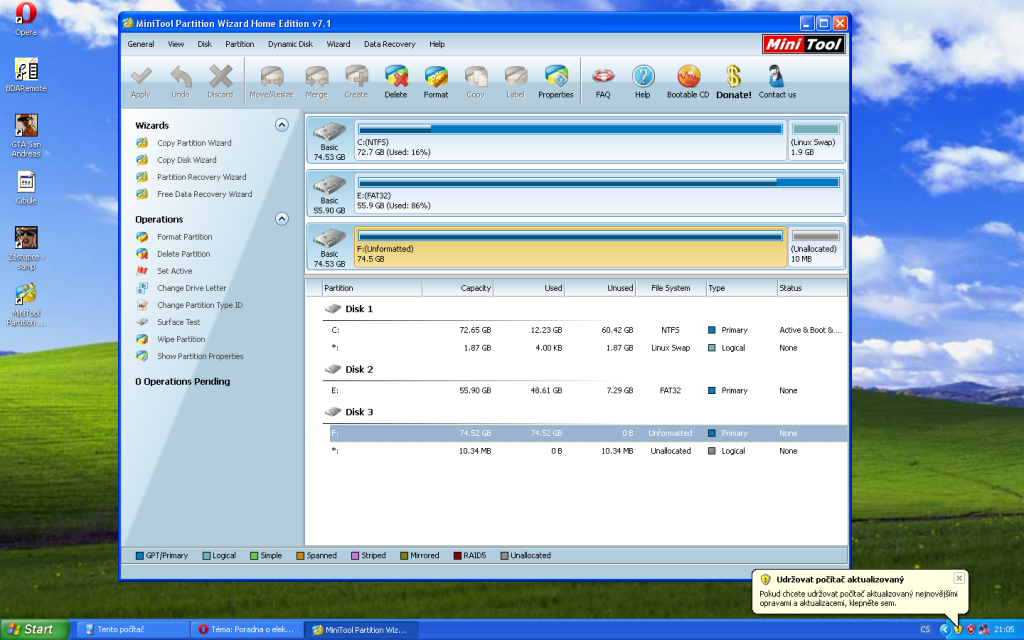Screen dimensions: 1024x640
Task: Sort by Status column header
Action: (x=812, y=288)
